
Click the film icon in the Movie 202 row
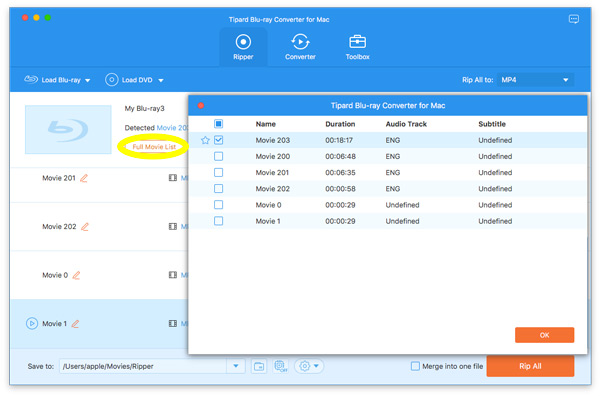pyautogui.click(x=173, y=227)
